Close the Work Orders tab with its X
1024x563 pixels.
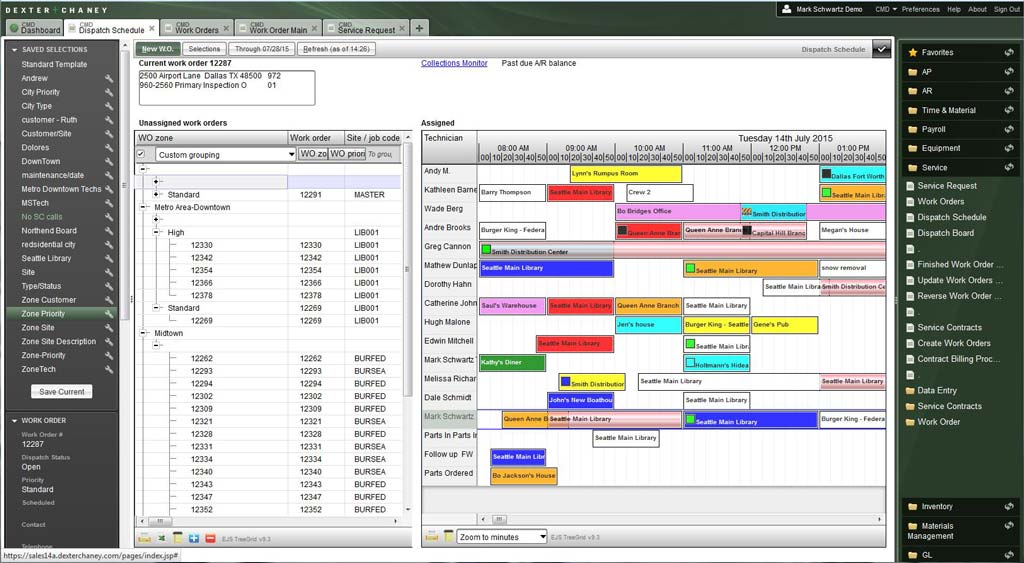pos(226,29)
